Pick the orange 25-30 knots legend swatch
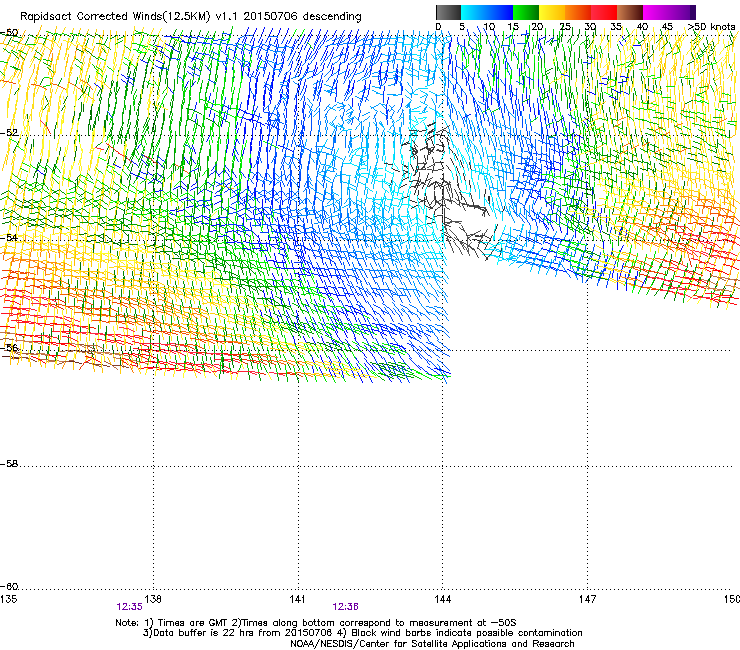The width and height of the screenshot is (740, 650). coord(578,12)
